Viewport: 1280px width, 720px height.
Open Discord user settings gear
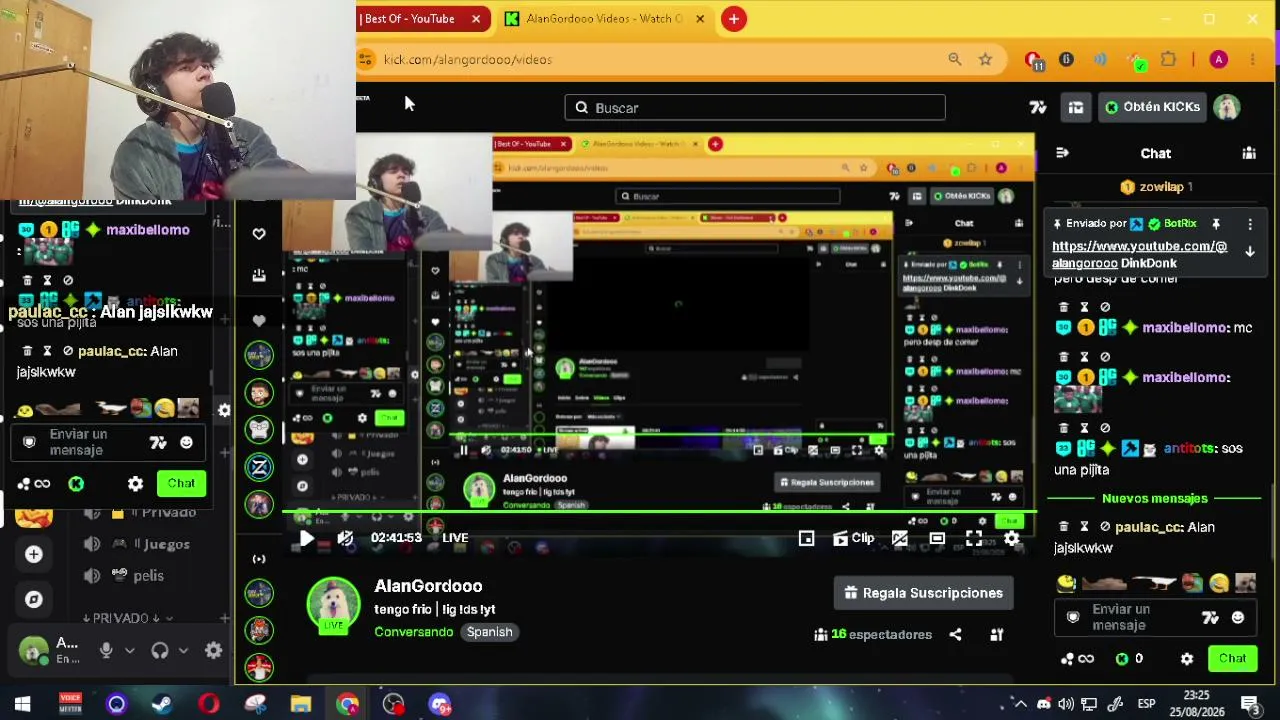coord(213,650)
